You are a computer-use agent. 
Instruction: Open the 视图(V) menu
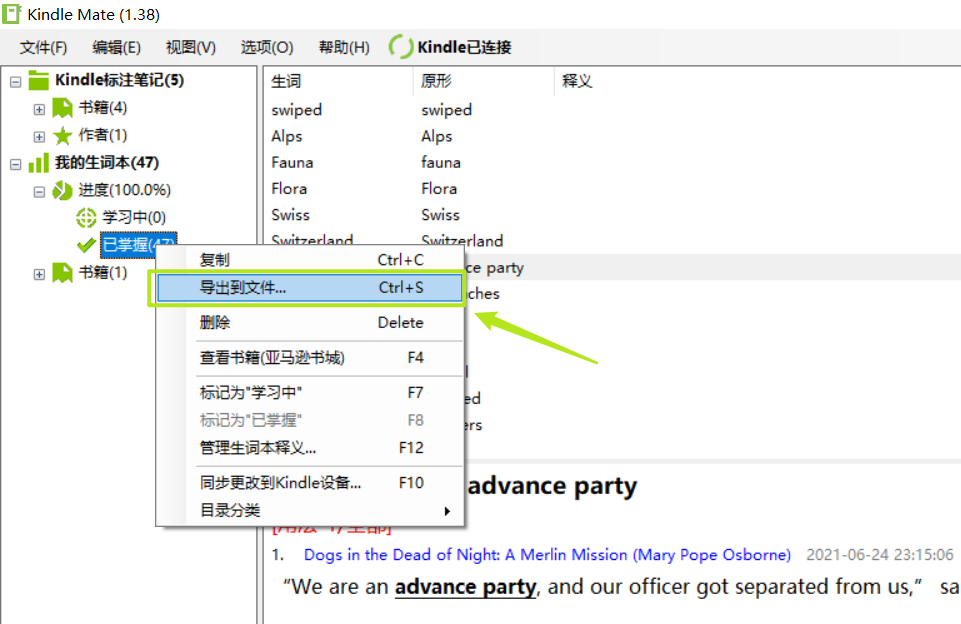[x=191, y=47]
